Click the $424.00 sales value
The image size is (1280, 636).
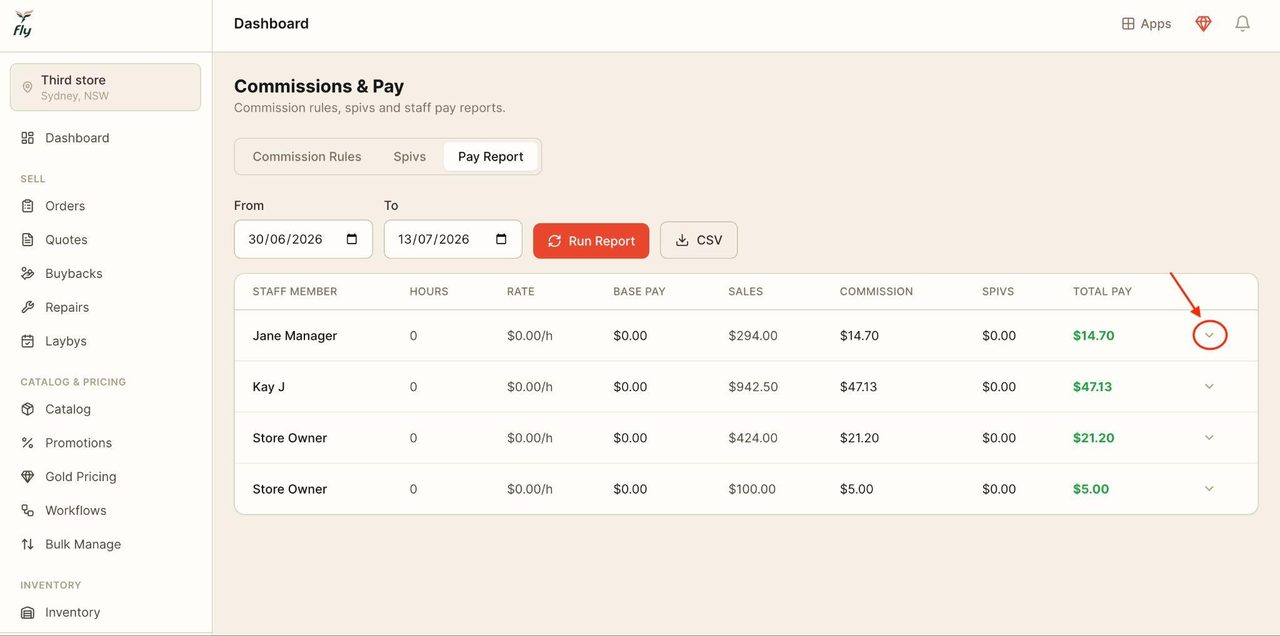click(753, 438)
